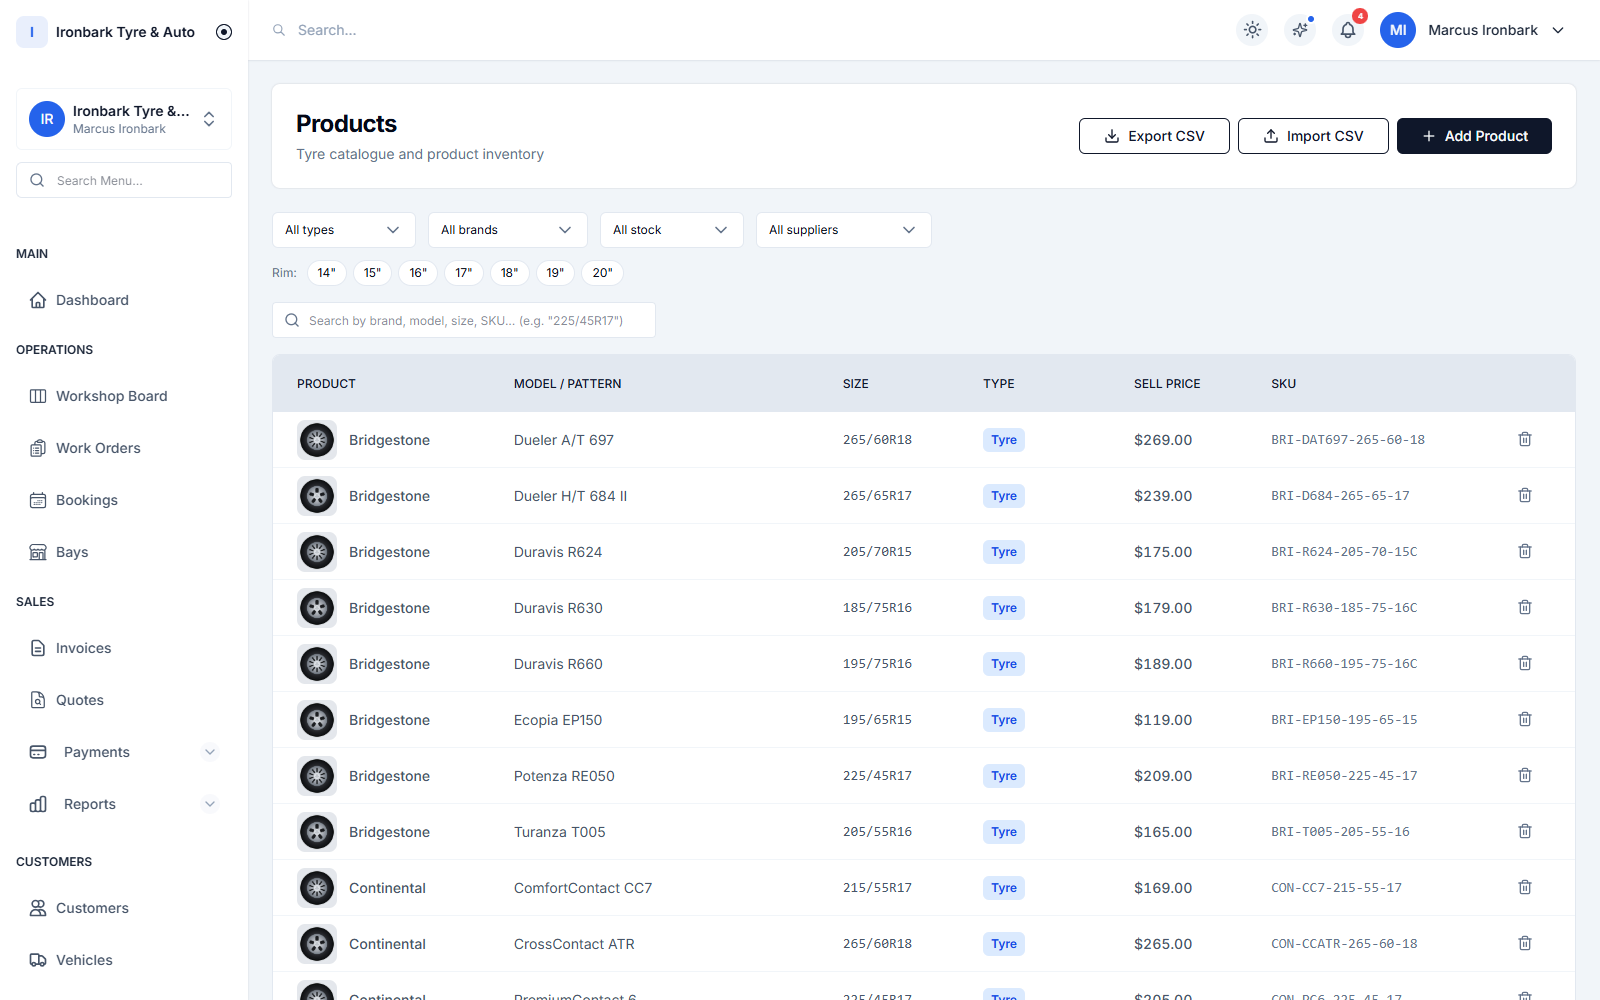Sort by the PRODUCT column header

pos(326,384)
